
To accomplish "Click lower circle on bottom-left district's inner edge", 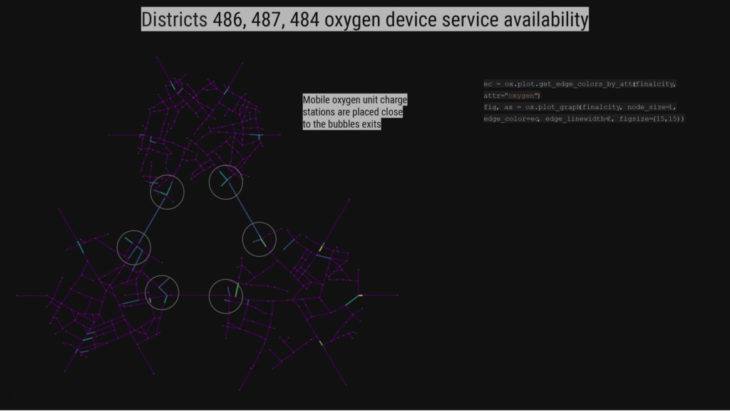I will point(162,292).
